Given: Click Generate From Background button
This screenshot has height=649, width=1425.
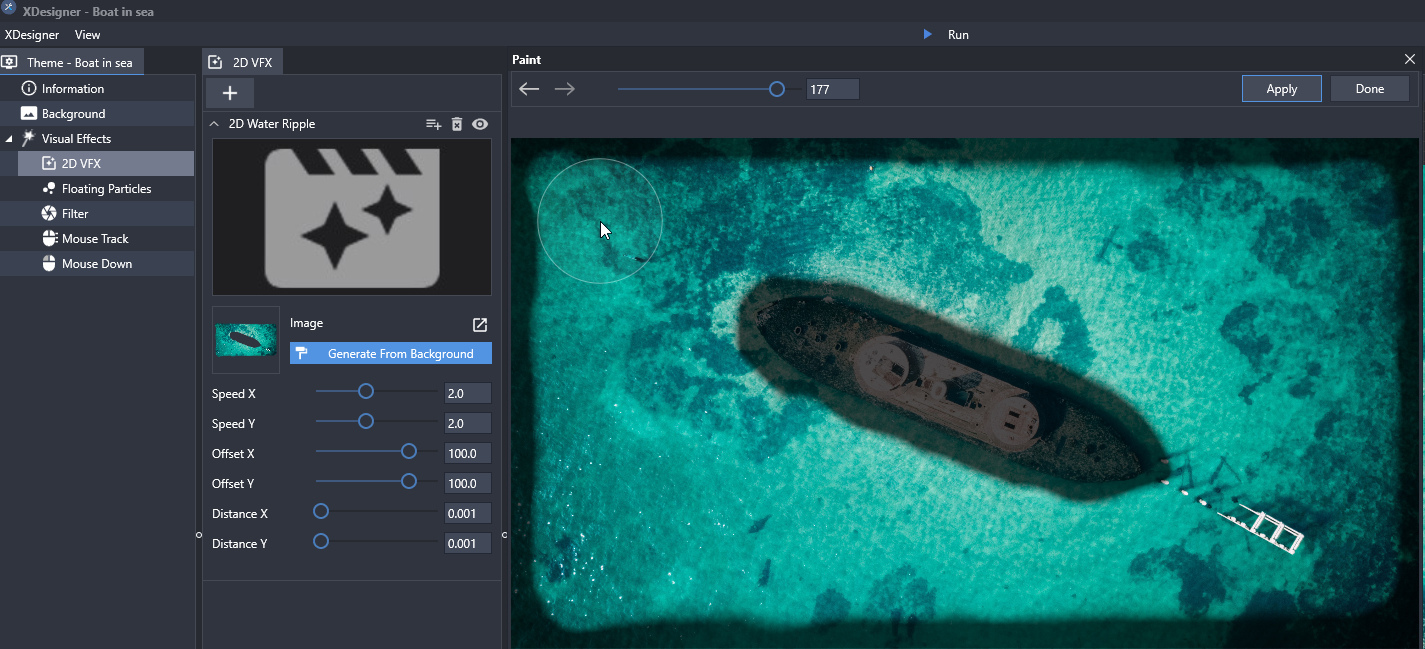Looking at the screenshot, I should click(x=391, y=353).
